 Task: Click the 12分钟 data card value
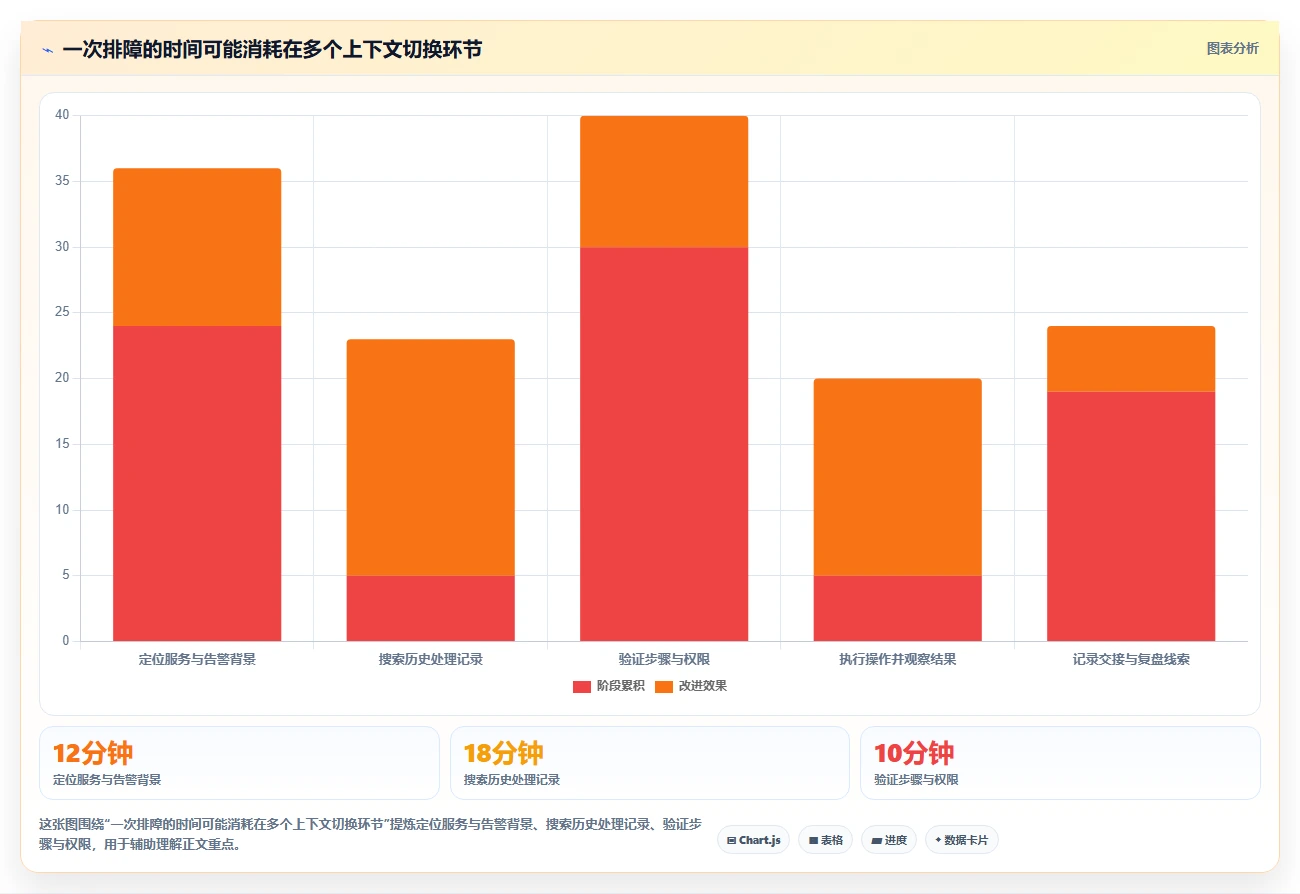[x=92, y=753]
